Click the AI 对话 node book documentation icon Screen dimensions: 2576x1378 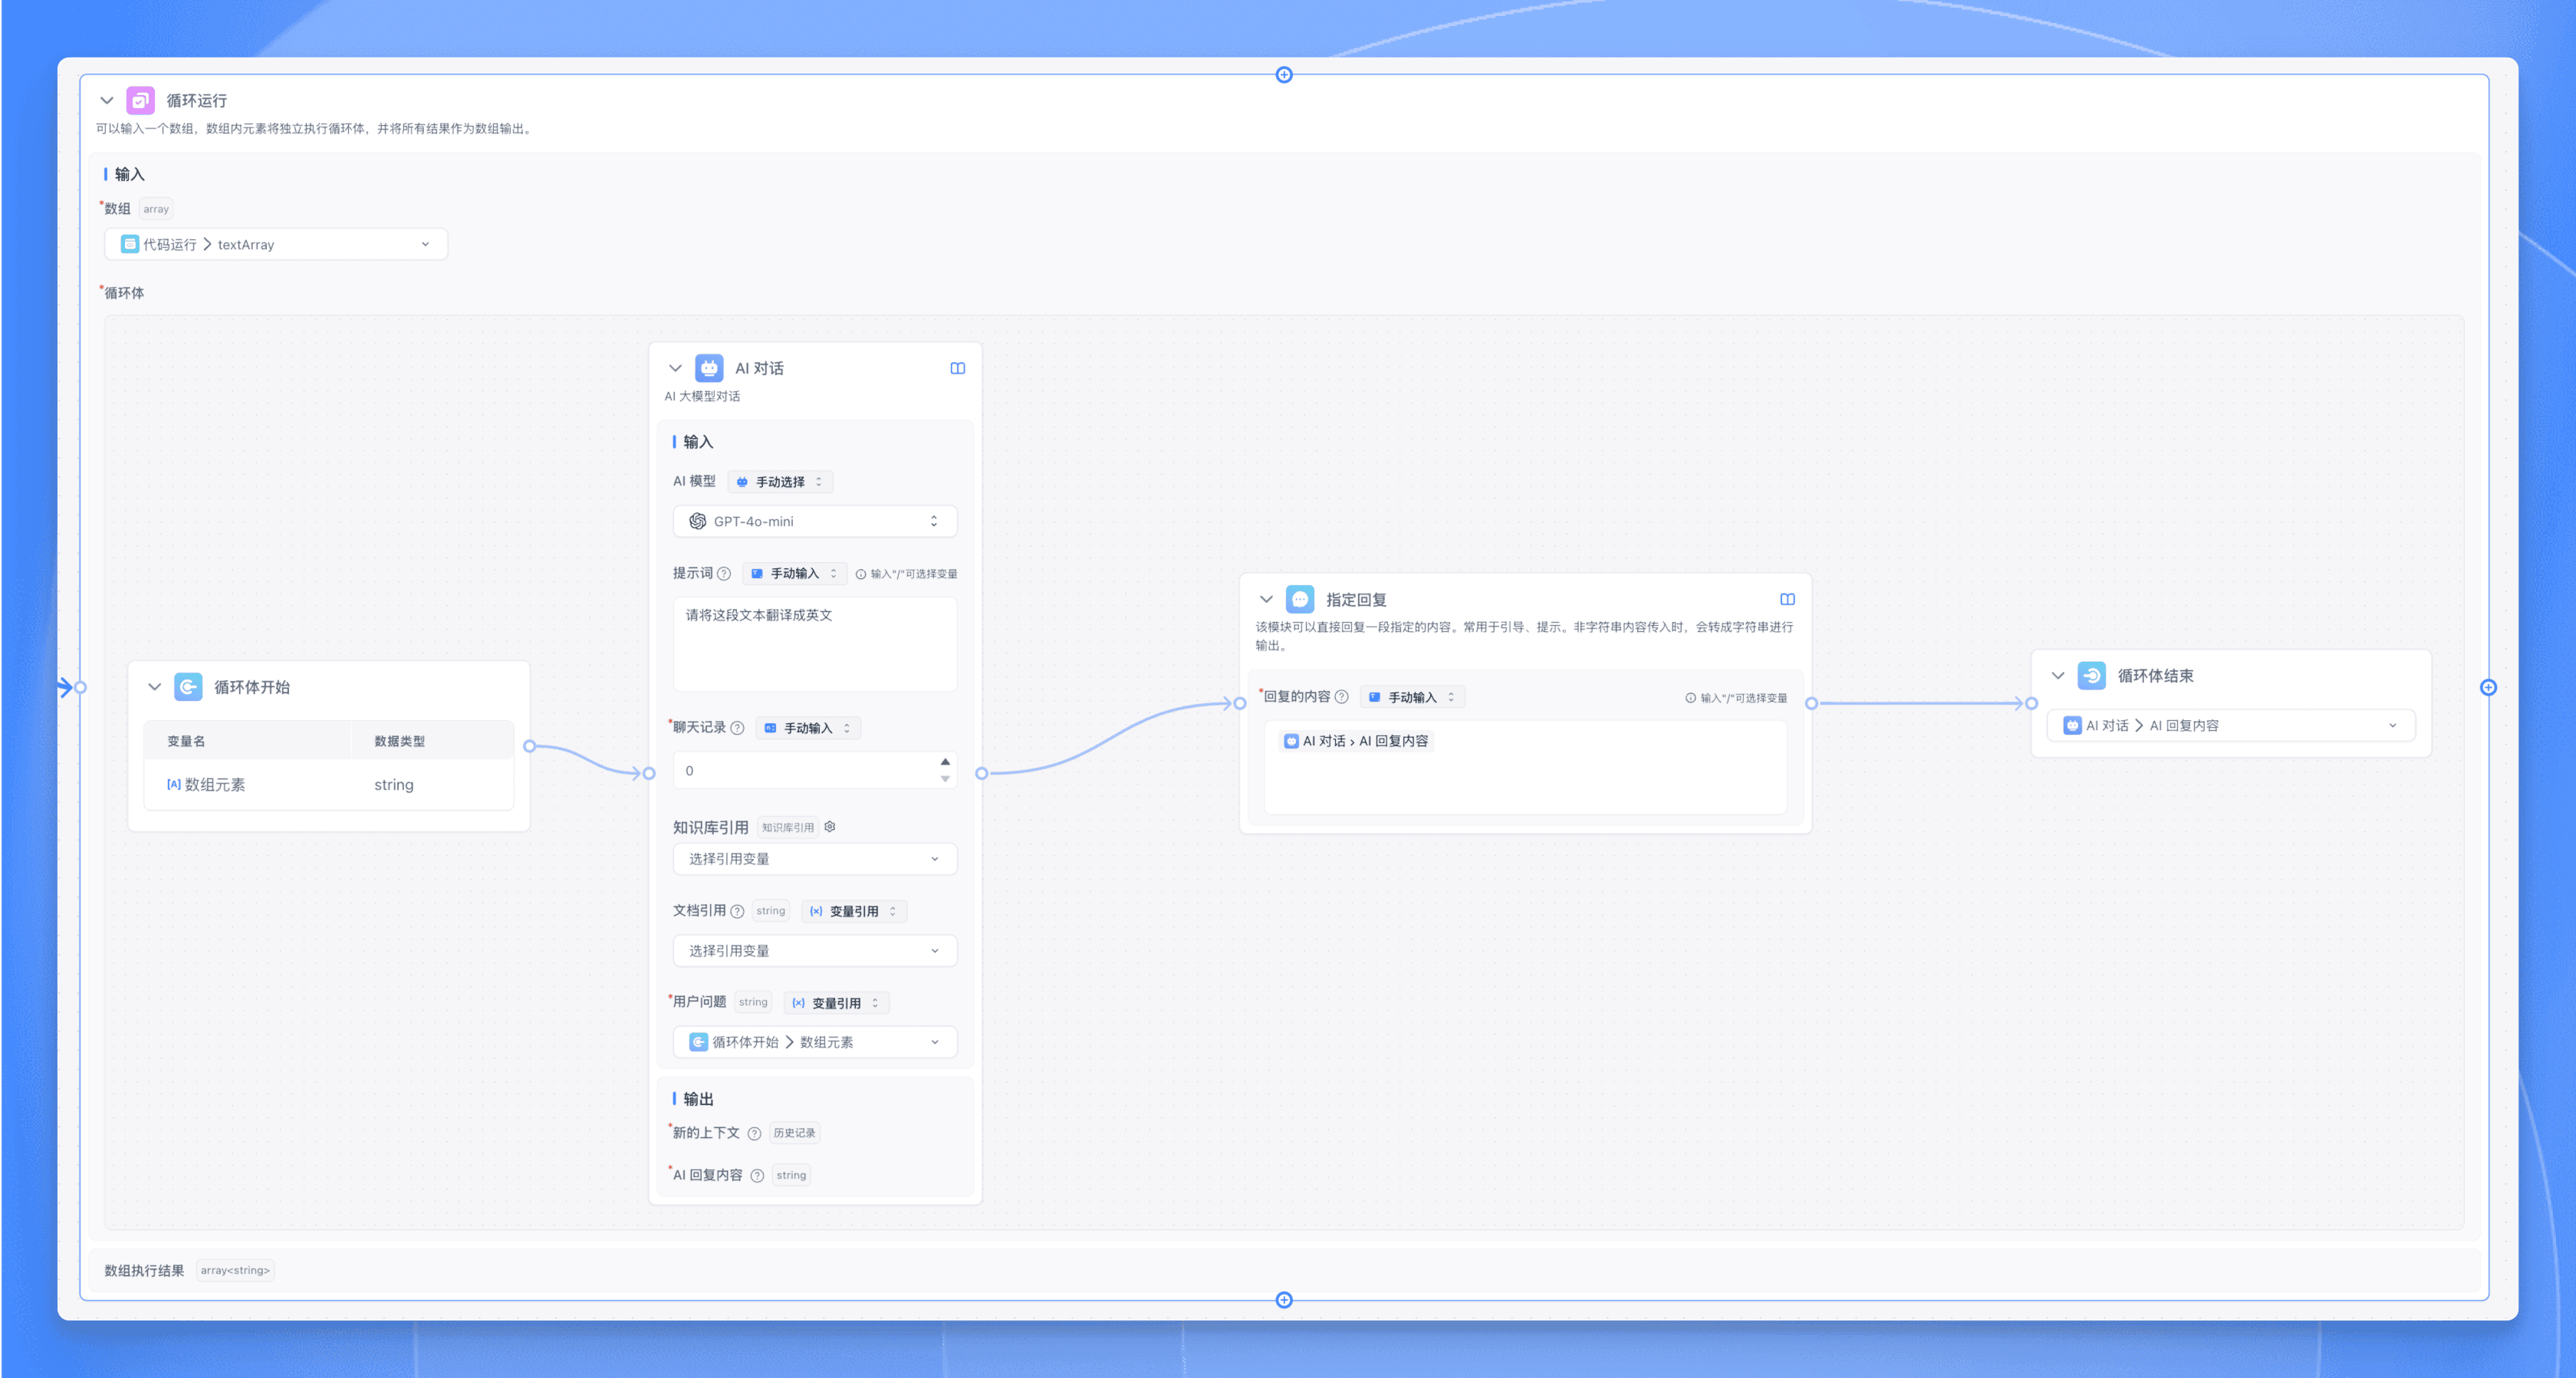pyautogui.click(x=957, y=368)
